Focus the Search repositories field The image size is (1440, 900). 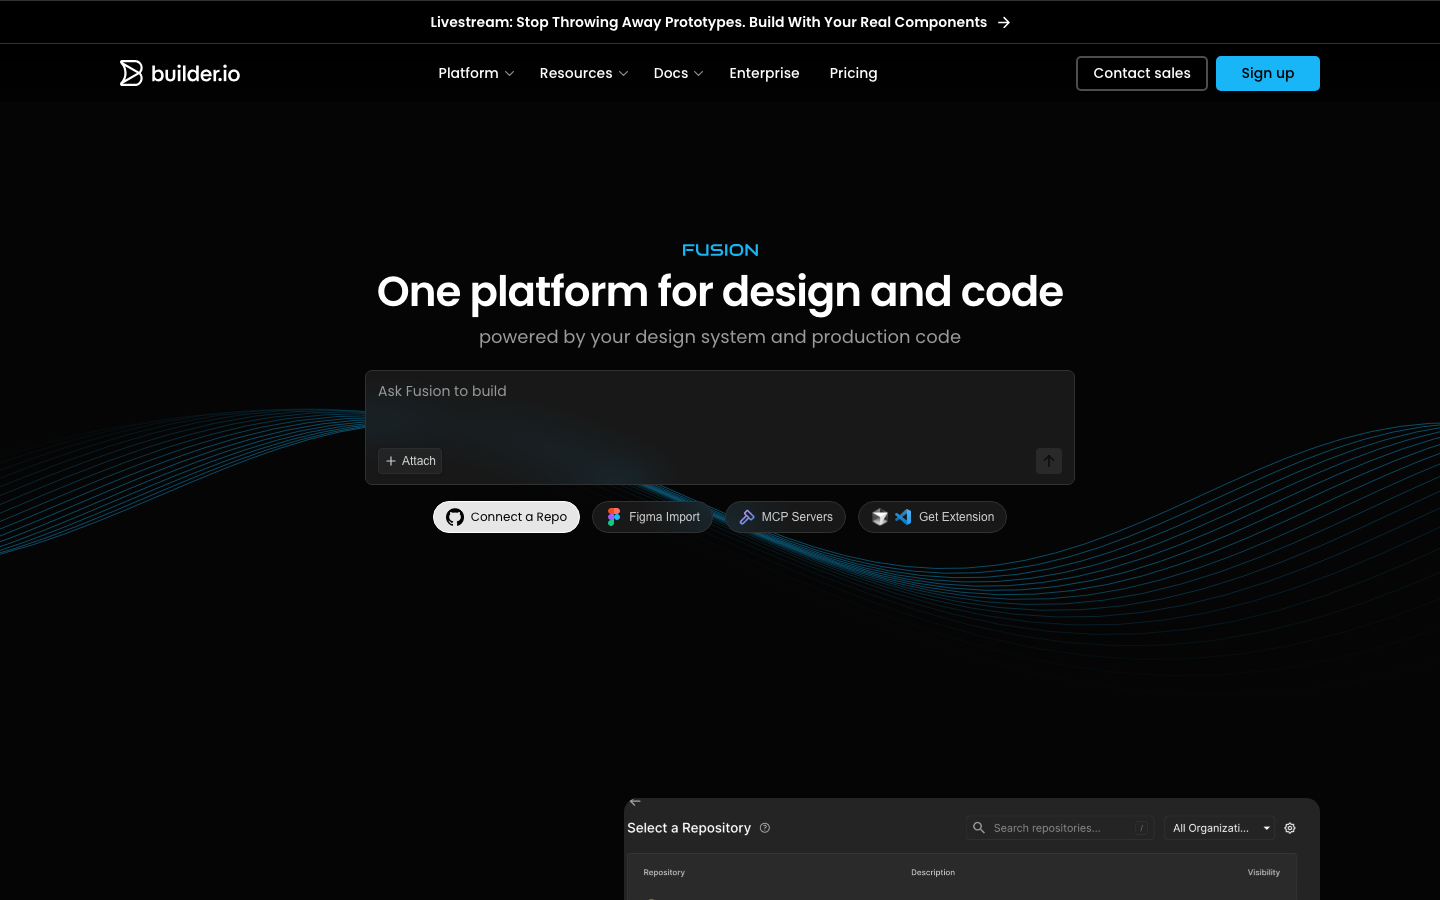coord(1060,828)
